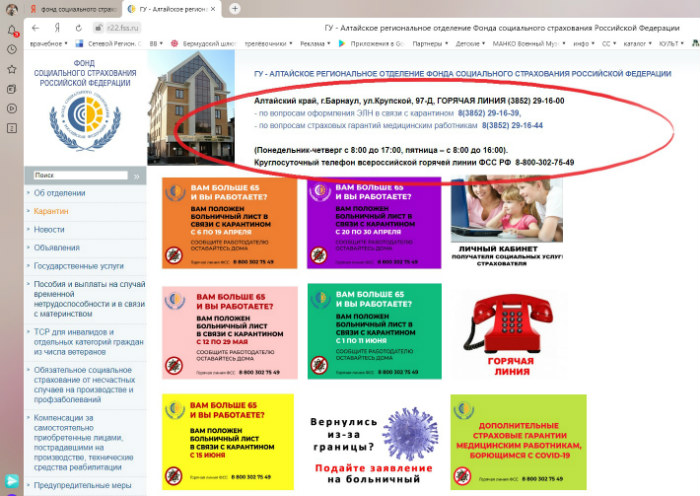This screenshot has width=700, height=496.
Task: Go back with the left arrow button
Action: click(36, 28)
